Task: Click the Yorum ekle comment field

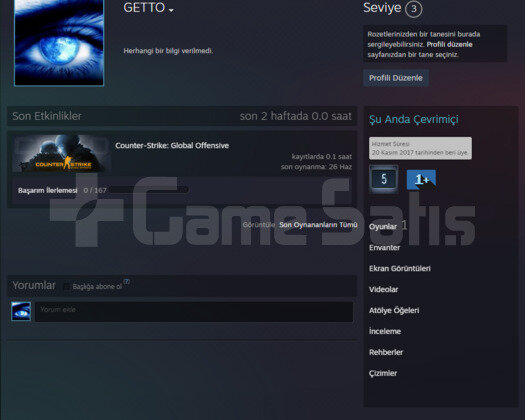Action: pos(194,311)
